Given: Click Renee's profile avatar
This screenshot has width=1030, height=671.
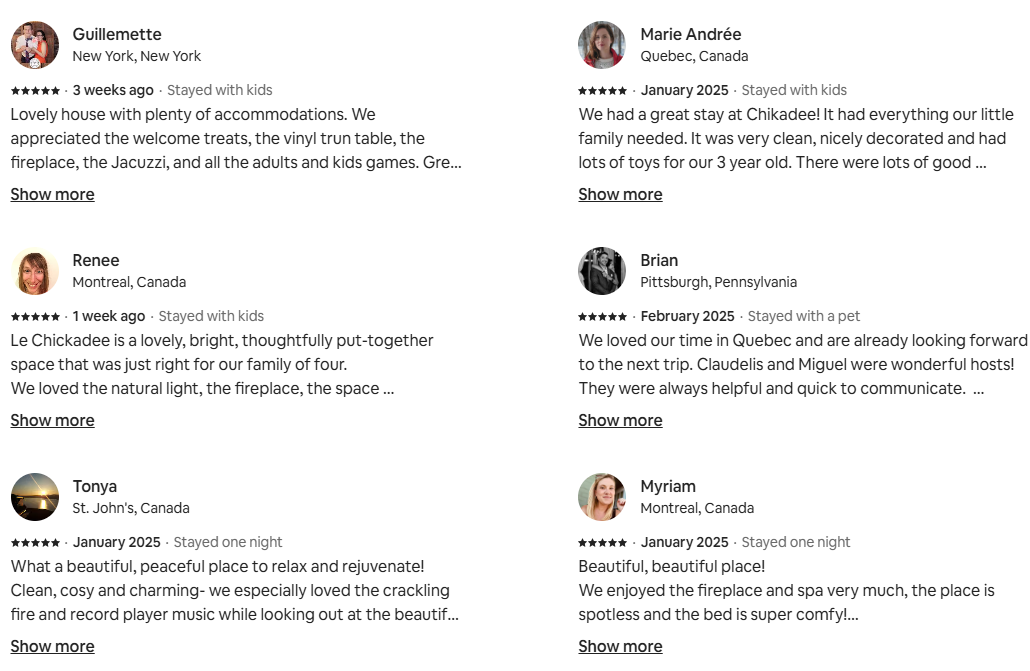Looking at the screenshot, I should (35, 271).
